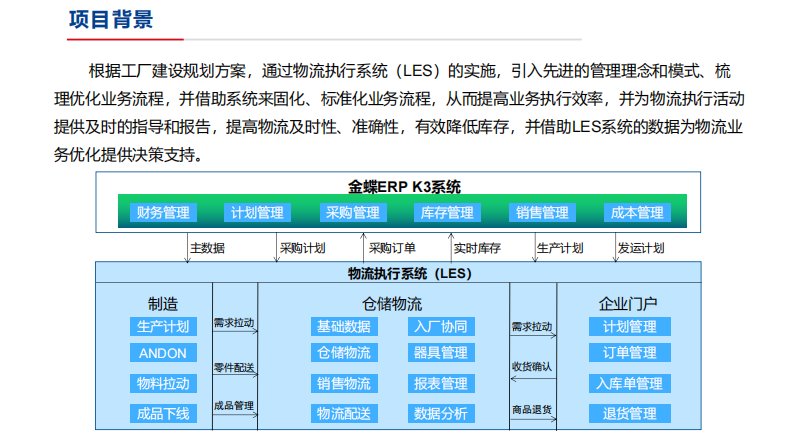Screen dimensions: 793x446
Task: Select the 入厂协同 box
Action: point(440,327)
